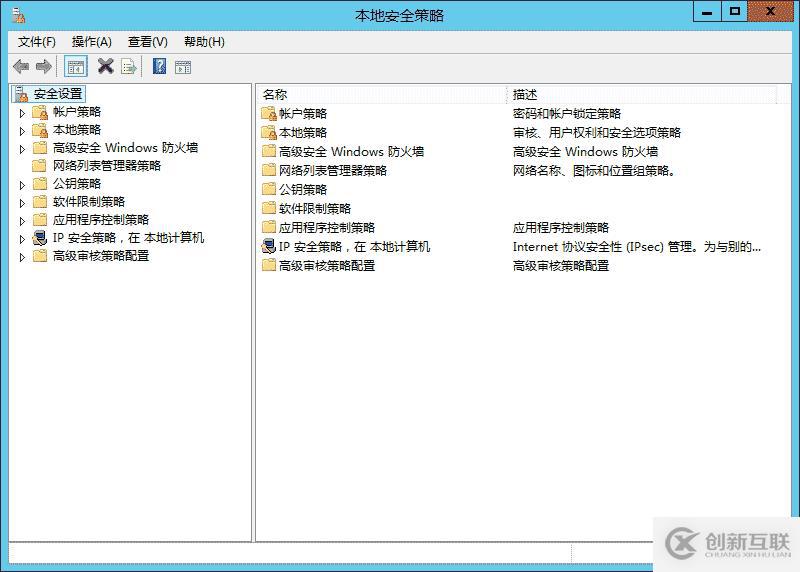The height and width of the screenshot is (572, 800).
Task: Expand the 帐户策略 tree node arrow
Action: click(22, 113)
